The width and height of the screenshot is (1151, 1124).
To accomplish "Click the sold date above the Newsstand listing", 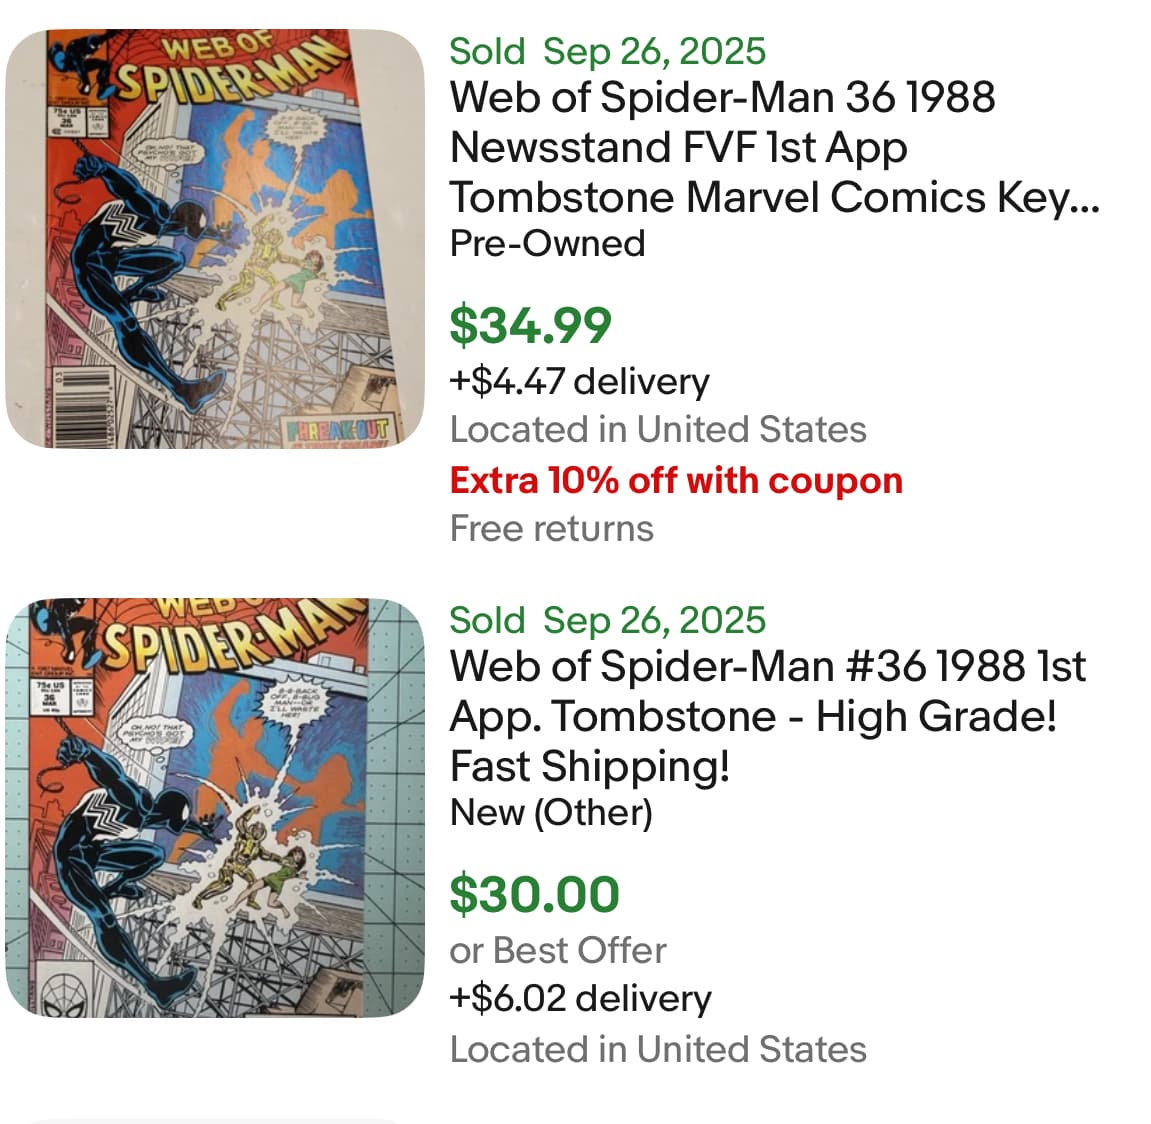I will pyautogui.click(x=607, y=51).
